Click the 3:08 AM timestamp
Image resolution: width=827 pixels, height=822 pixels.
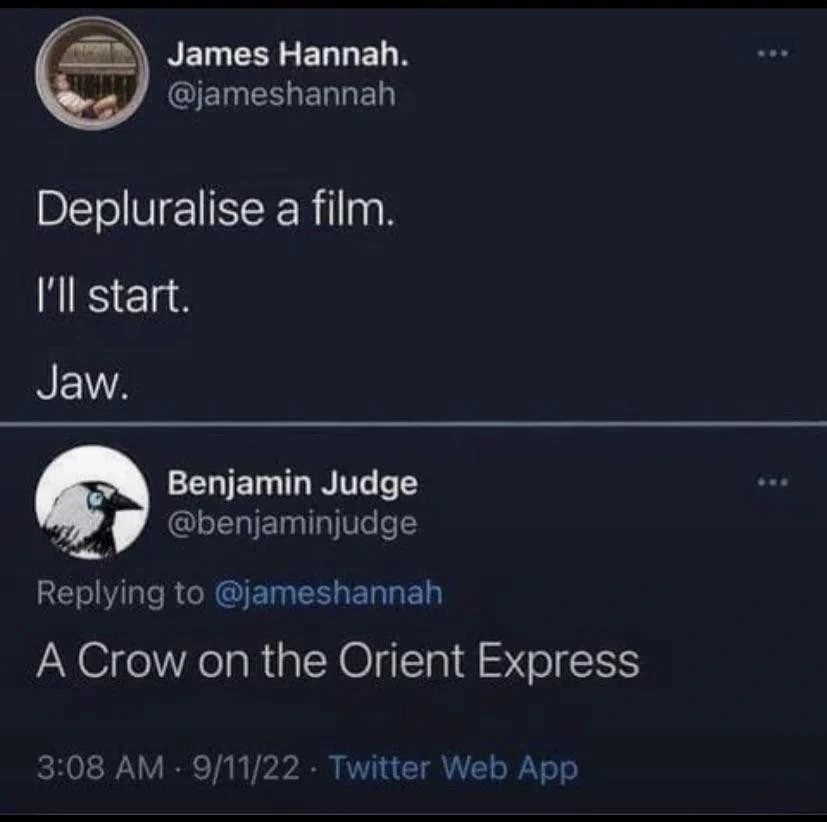click(100, 768)
